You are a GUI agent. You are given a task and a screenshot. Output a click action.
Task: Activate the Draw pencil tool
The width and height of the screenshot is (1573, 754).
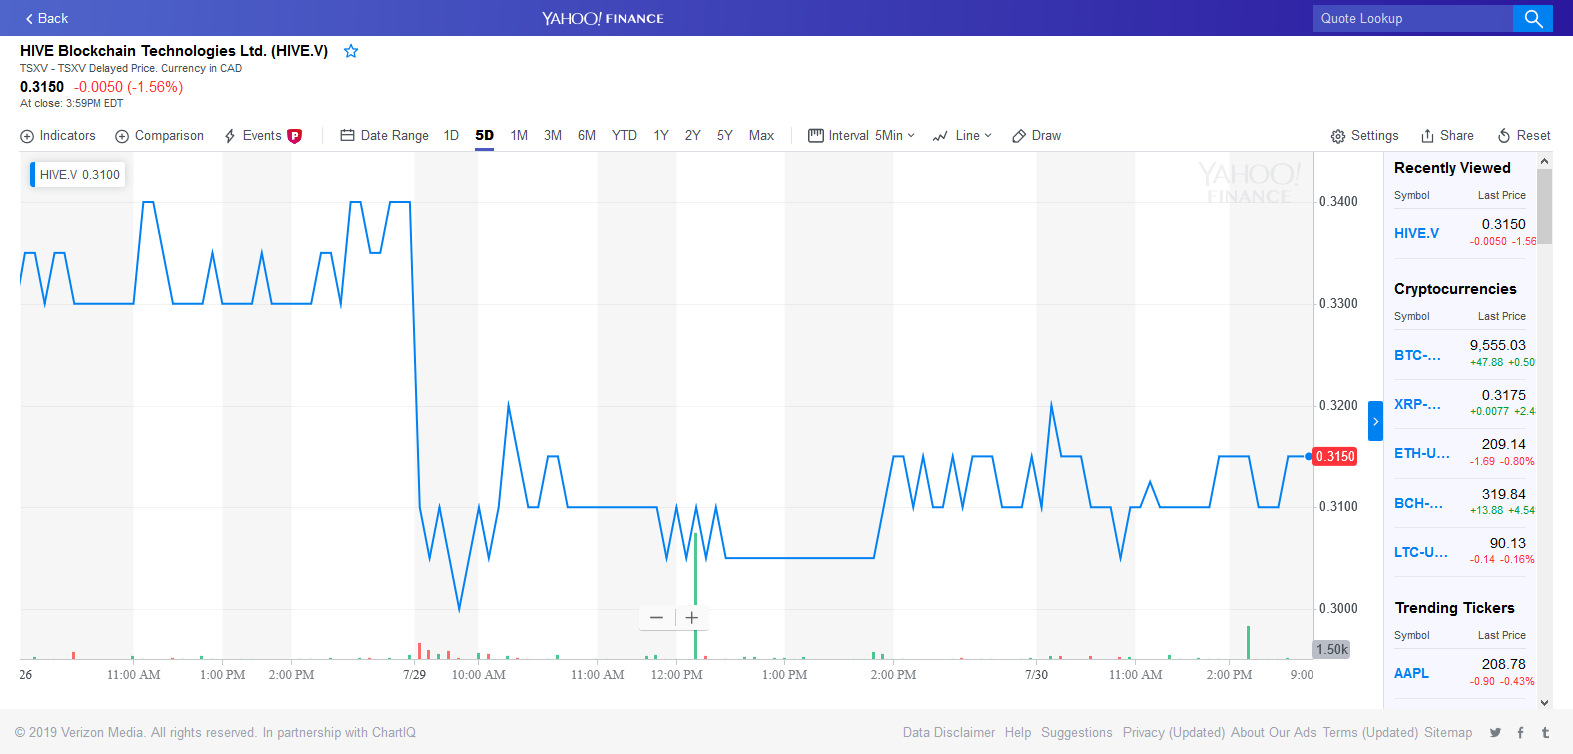(1036, 136)
